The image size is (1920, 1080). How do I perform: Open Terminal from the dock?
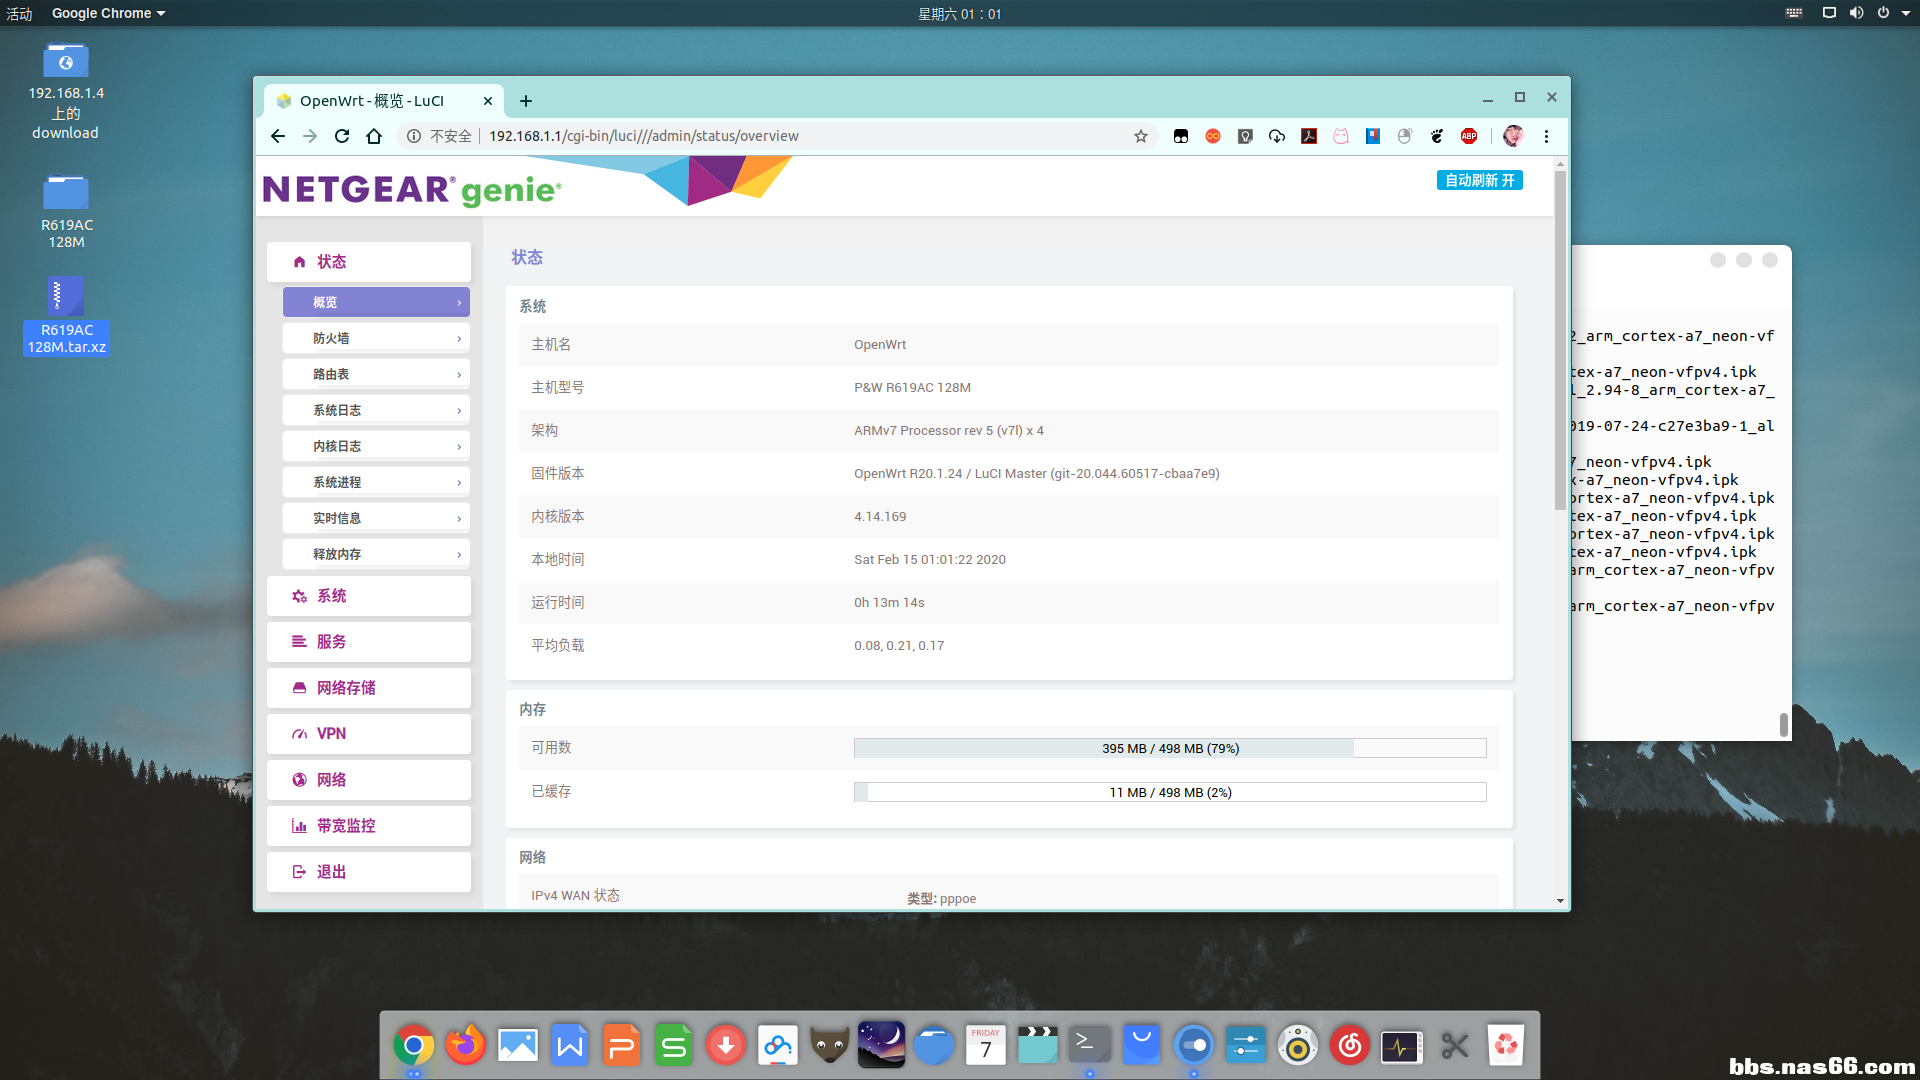(x=1089, y=1046)
